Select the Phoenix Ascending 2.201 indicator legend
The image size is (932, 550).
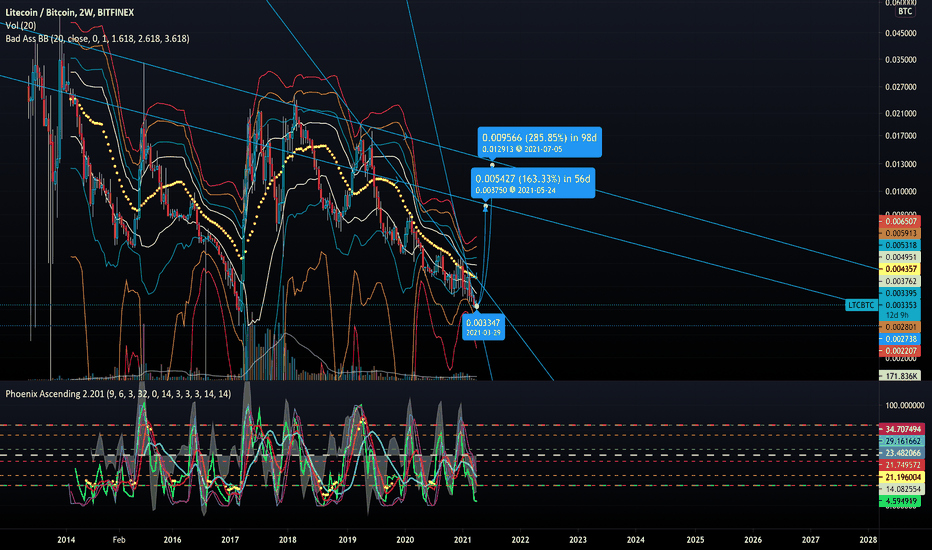click(x=118, y=394)
